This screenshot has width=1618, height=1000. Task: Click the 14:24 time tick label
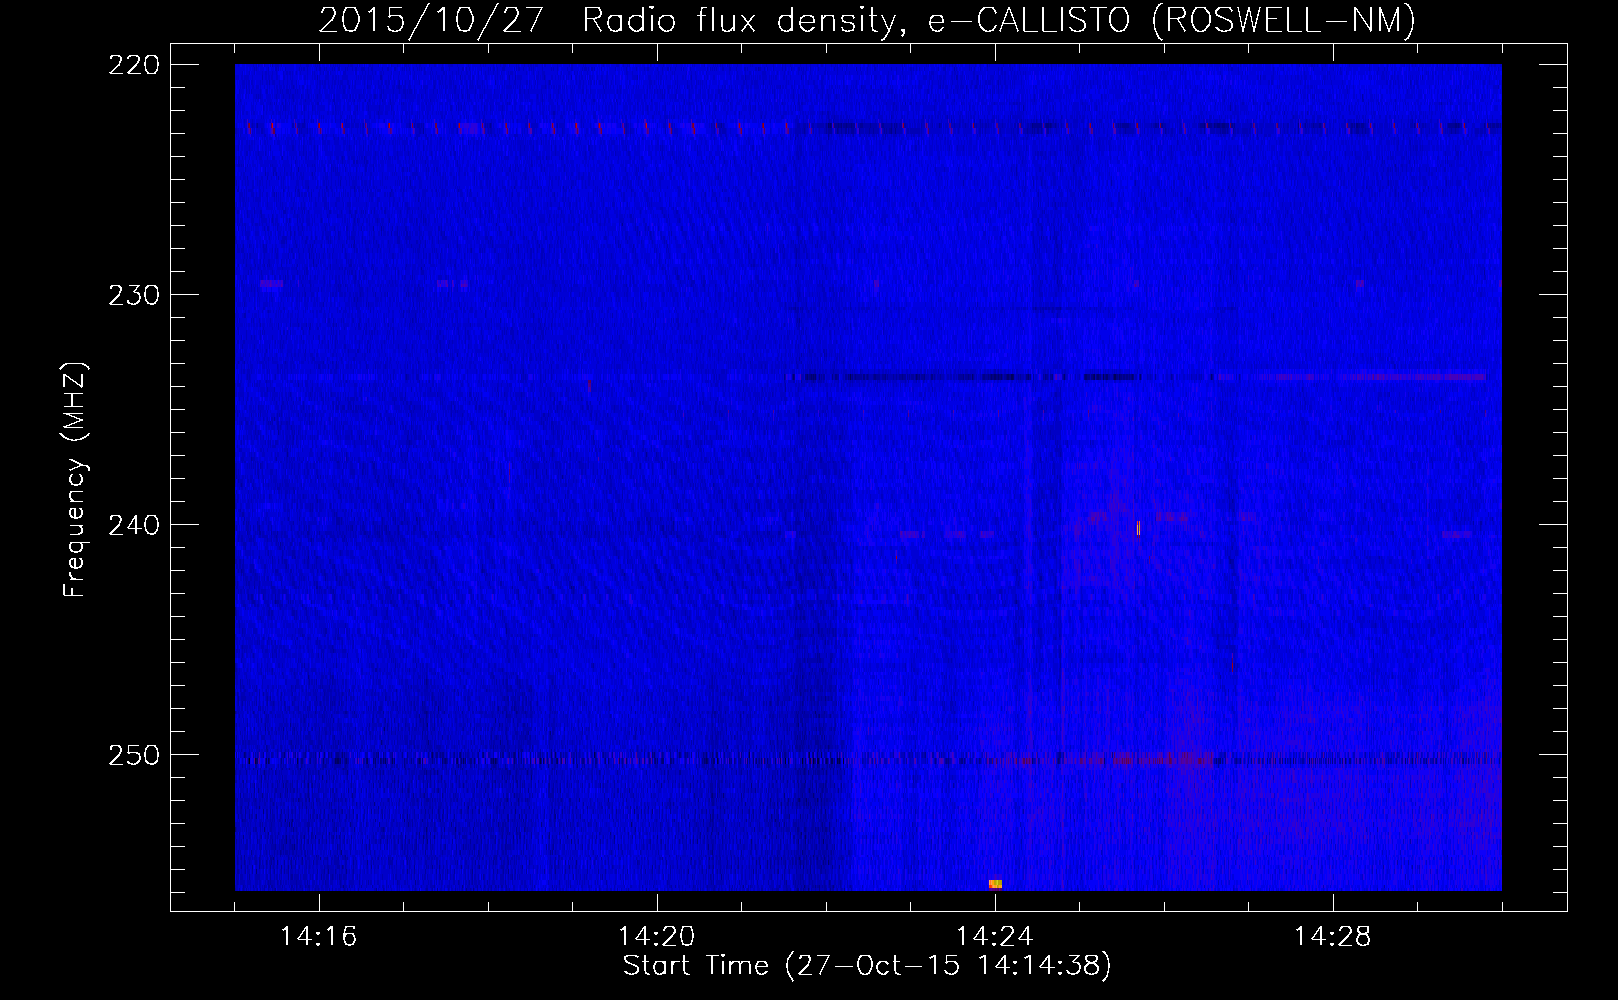click(994, 937)
